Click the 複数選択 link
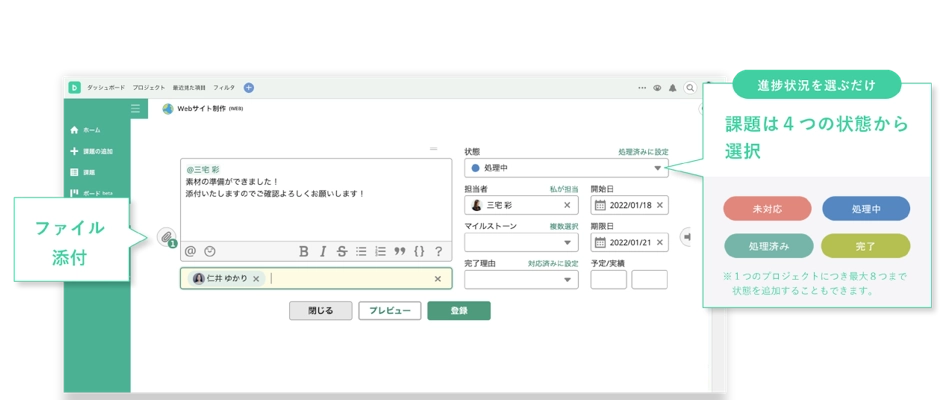This screenshot has width=943, height=400. (564, 226)
